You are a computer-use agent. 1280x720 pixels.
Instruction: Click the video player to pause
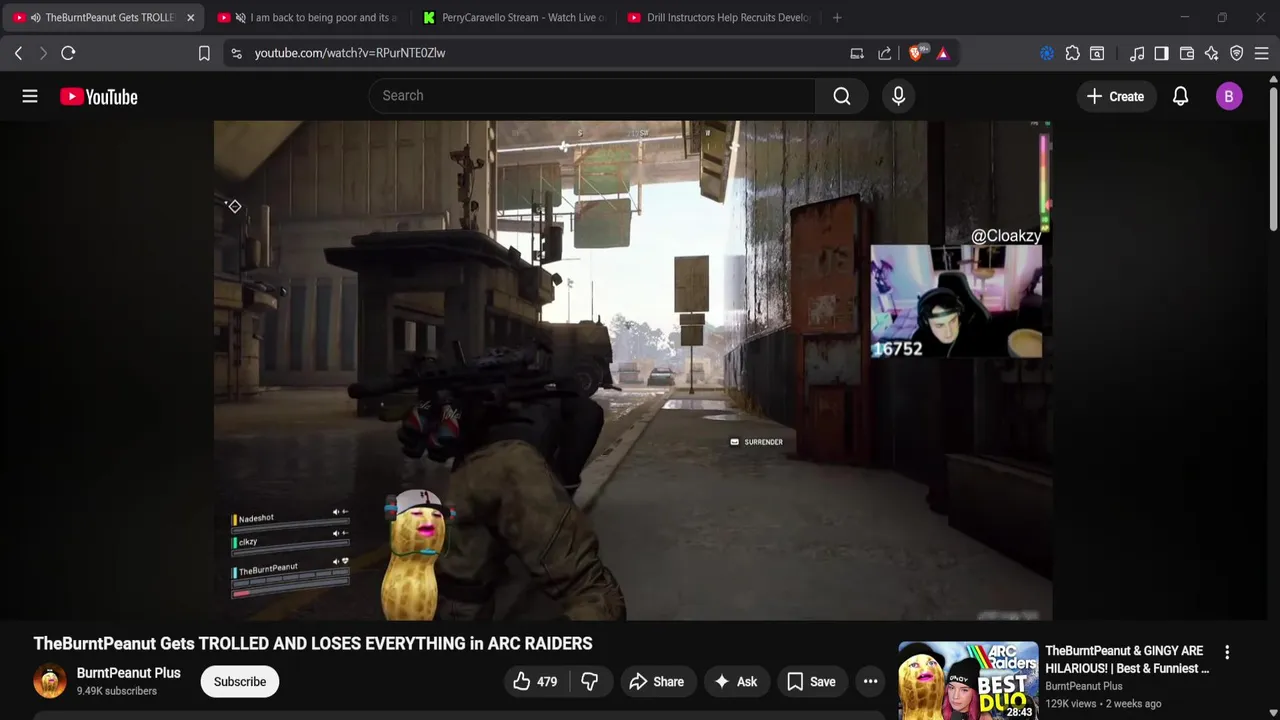point(632,370)
